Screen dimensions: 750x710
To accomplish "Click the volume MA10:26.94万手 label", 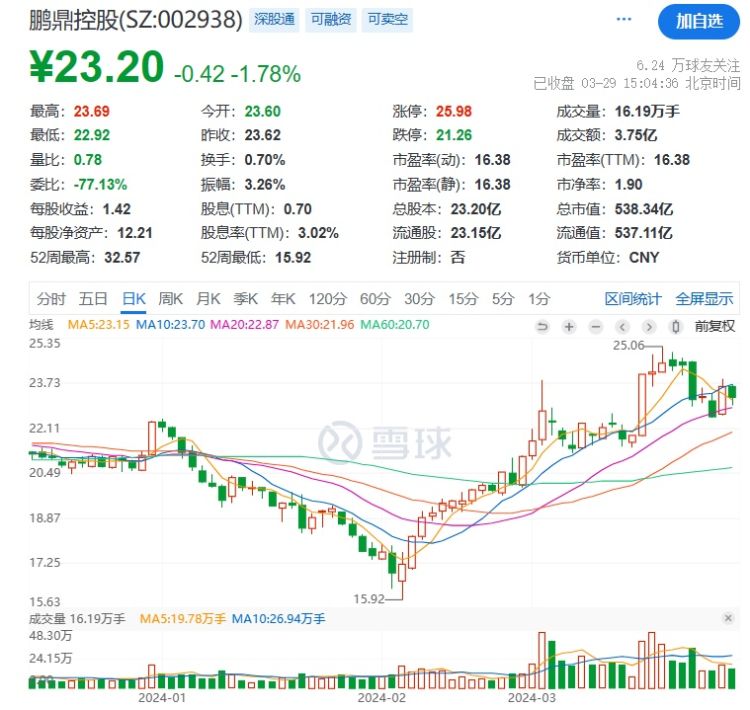I will point(278,619).
